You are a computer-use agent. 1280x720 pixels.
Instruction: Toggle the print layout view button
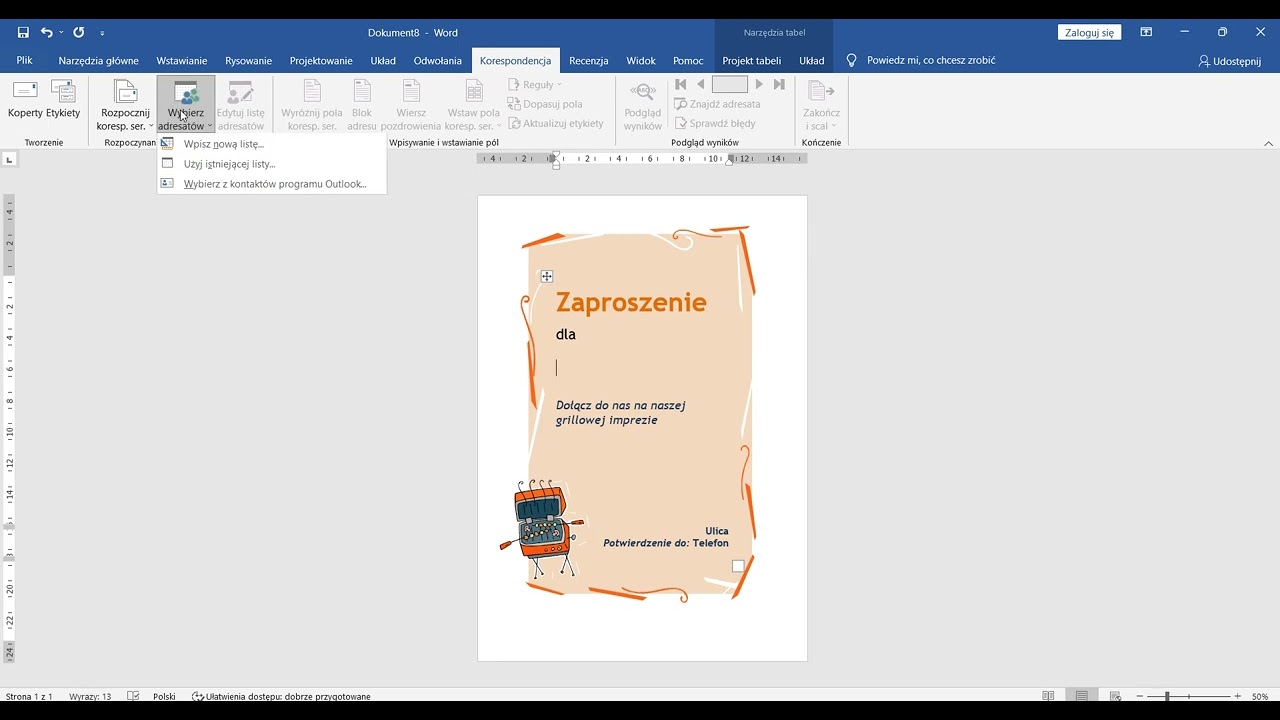tap(1082, 696)
